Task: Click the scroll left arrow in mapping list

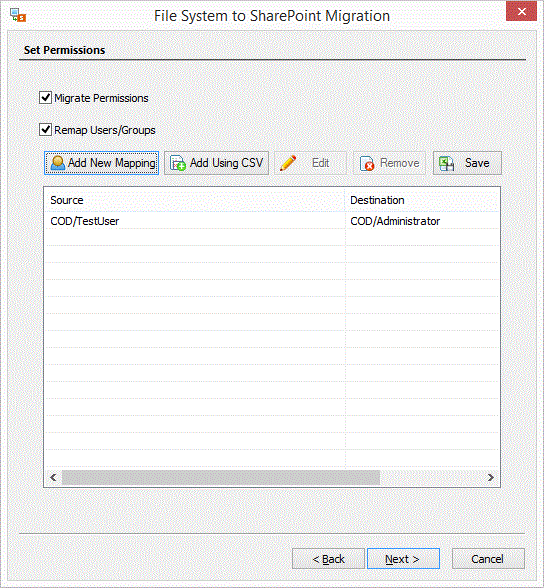Action: click(53, 477)
